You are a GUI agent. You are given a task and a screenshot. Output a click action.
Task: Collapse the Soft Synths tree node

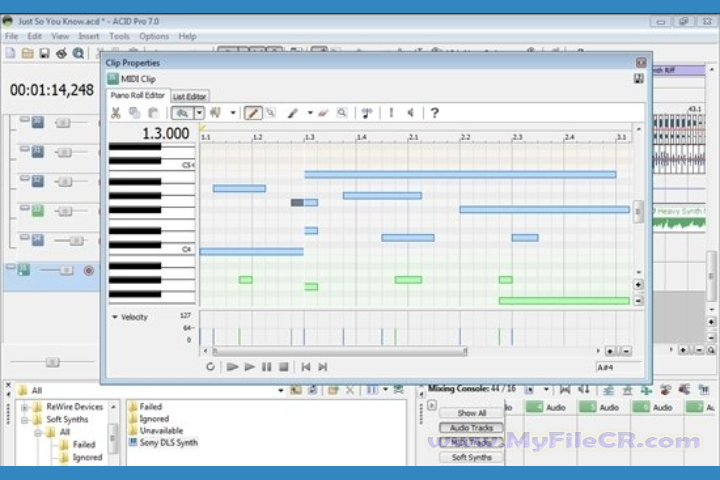click(x=25, y=419)
